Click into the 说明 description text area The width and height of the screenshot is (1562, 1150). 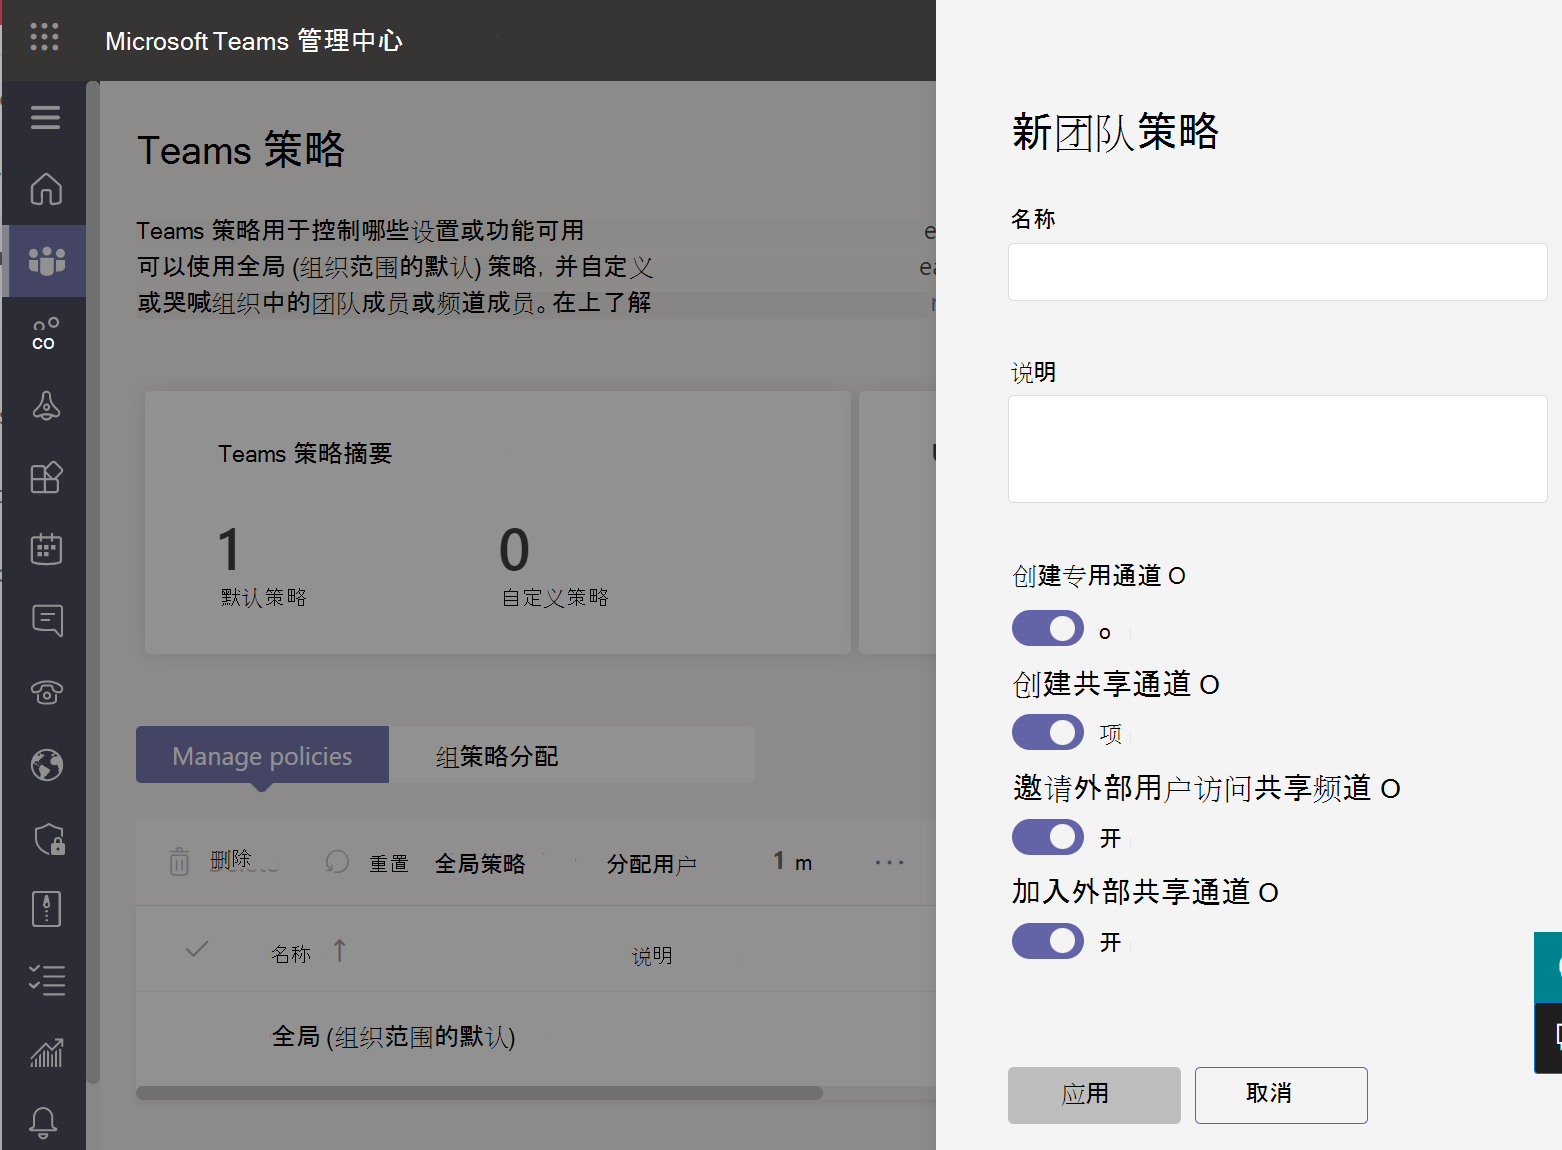pos(1277,449)
